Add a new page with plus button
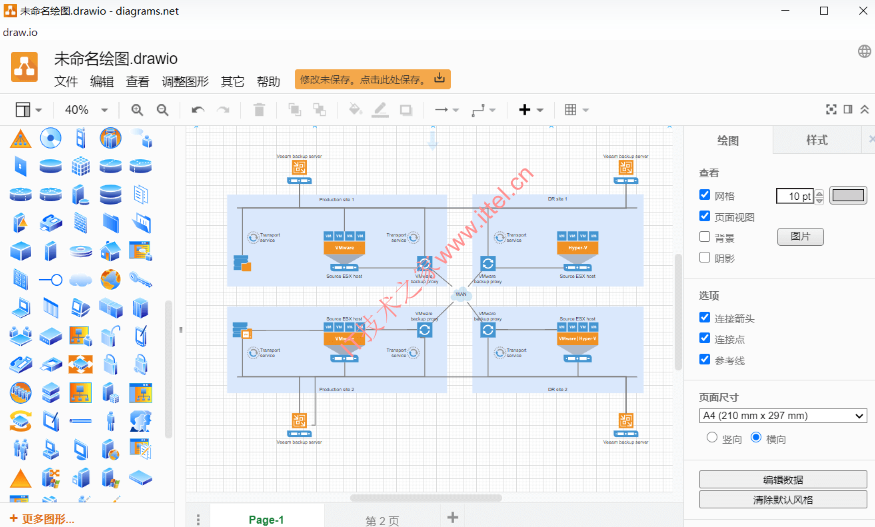The width and height of the screenshot is (875, 527). [453, 518]
